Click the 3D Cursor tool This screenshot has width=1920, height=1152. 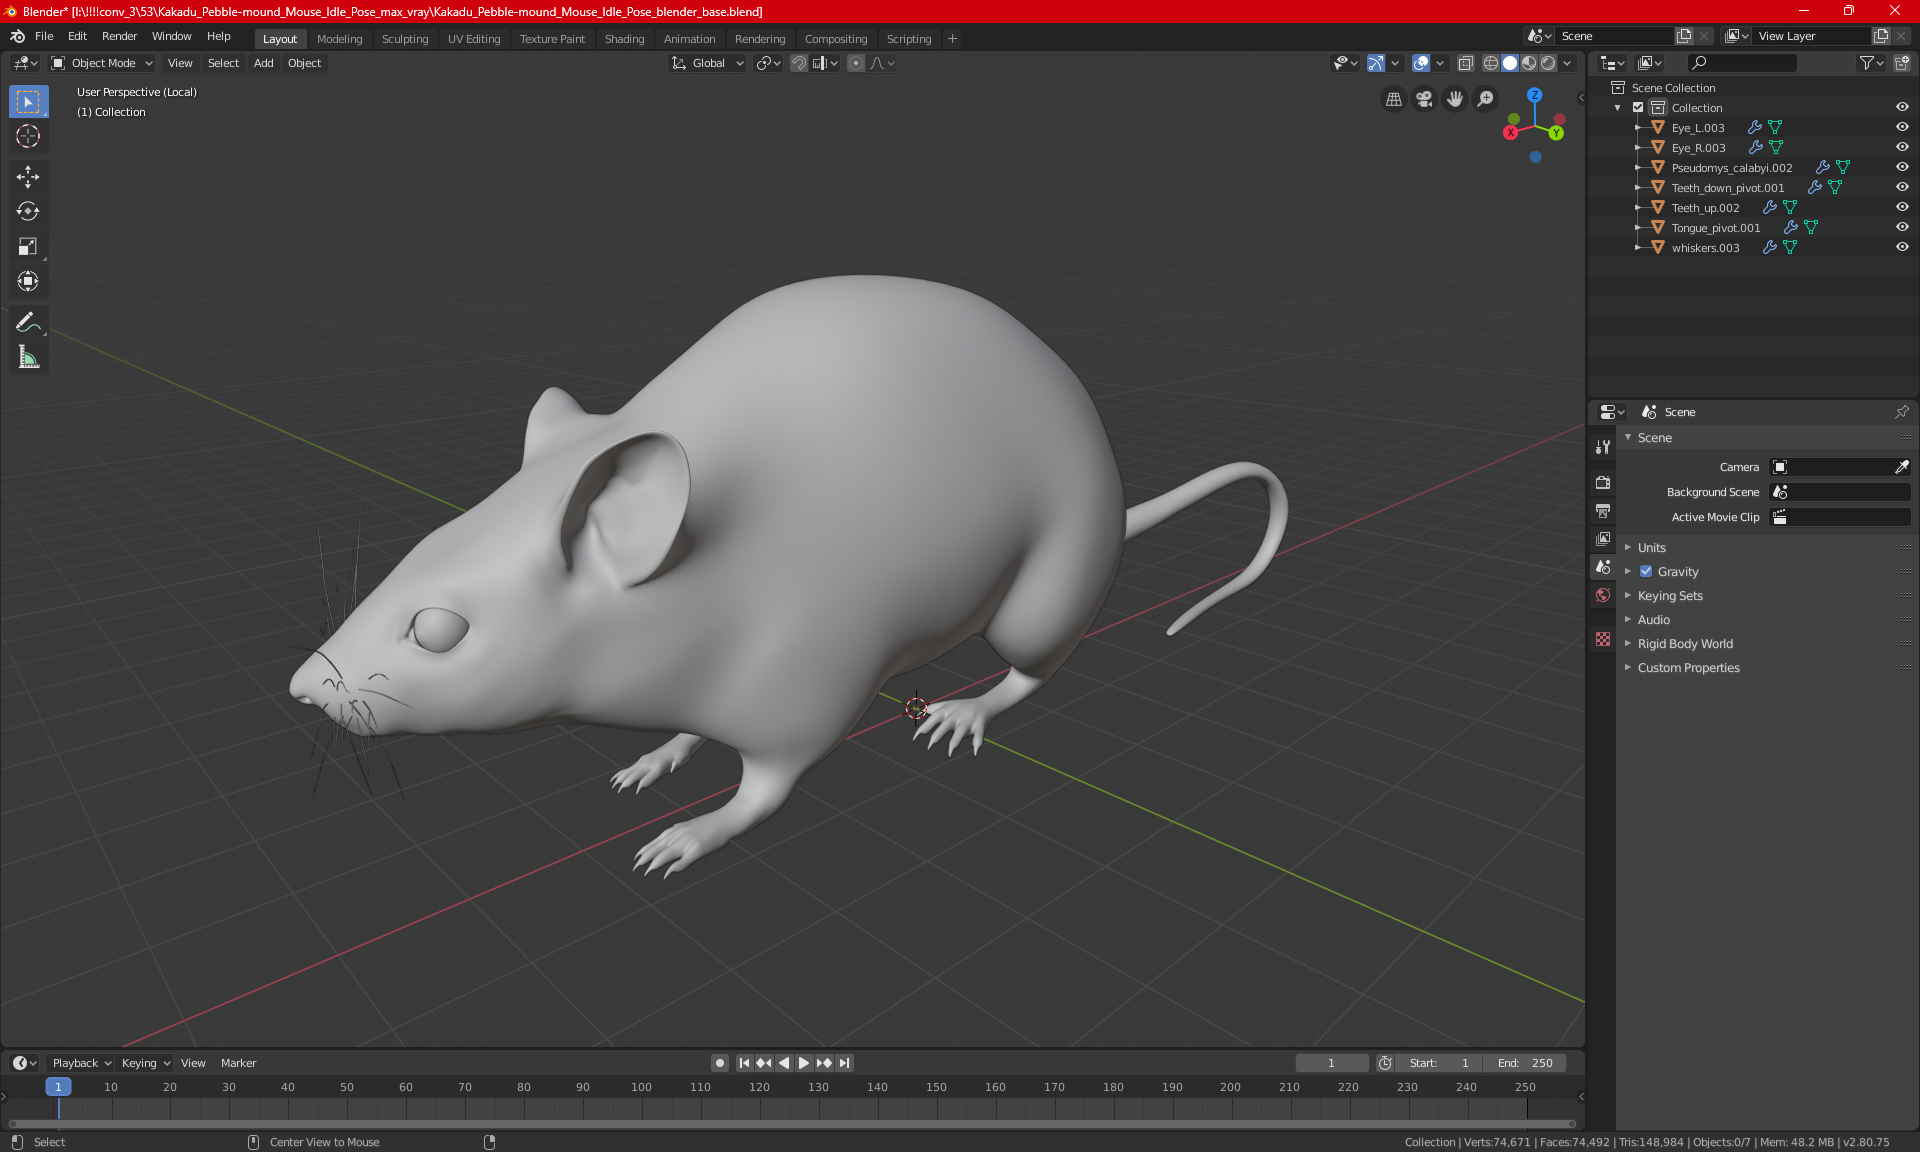pos(28,136)
